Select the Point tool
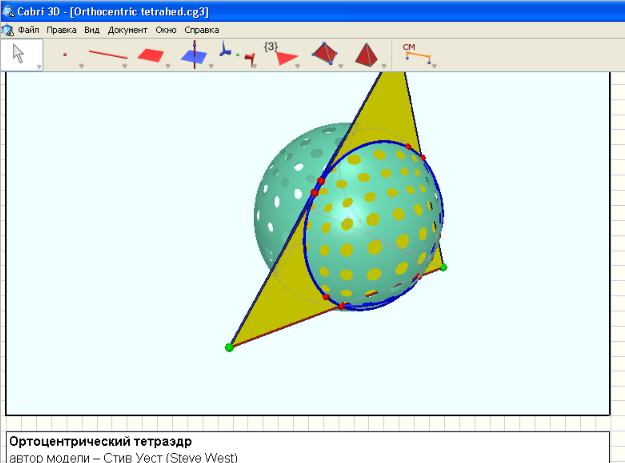The height and width of the screenshot is (463, 625). 65,55
